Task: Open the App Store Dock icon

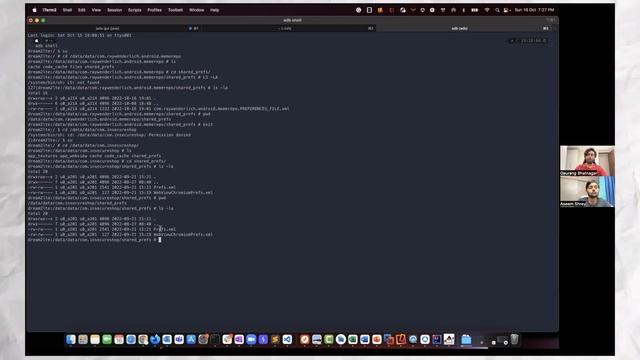Action: pyautogui.click(x=191, y=339)
